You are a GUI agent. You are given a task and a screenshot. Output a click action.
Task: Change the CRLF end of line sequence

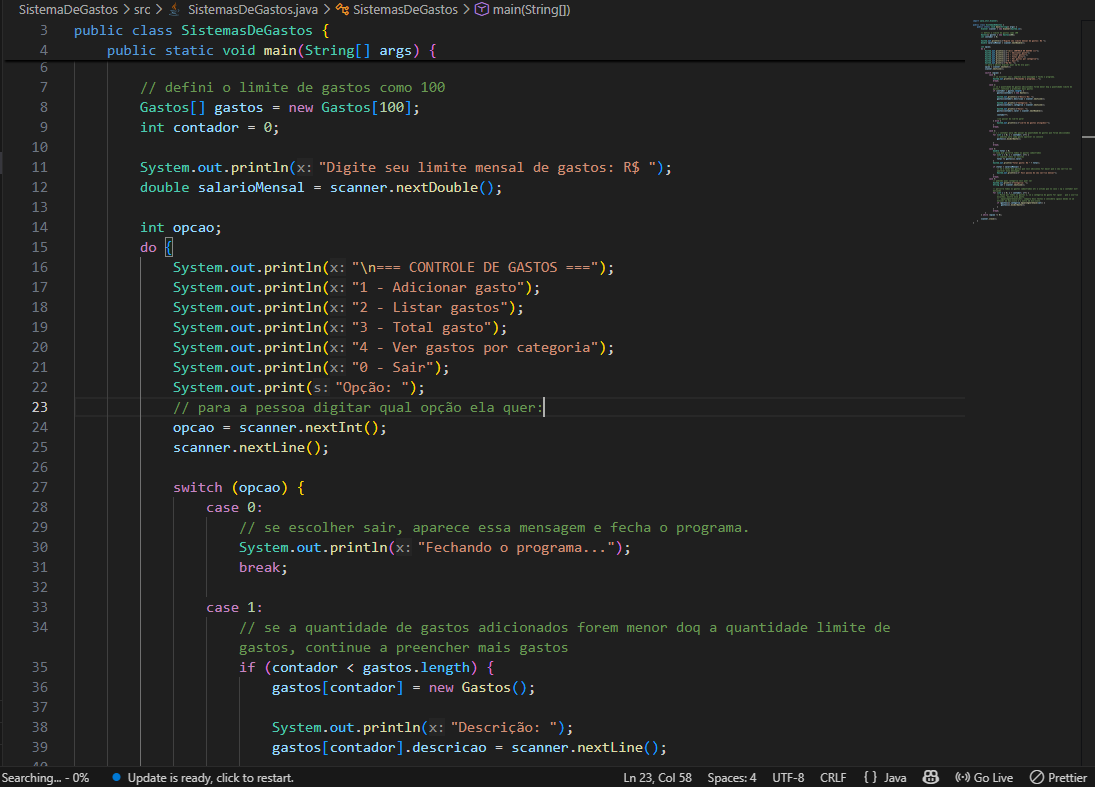833,777
